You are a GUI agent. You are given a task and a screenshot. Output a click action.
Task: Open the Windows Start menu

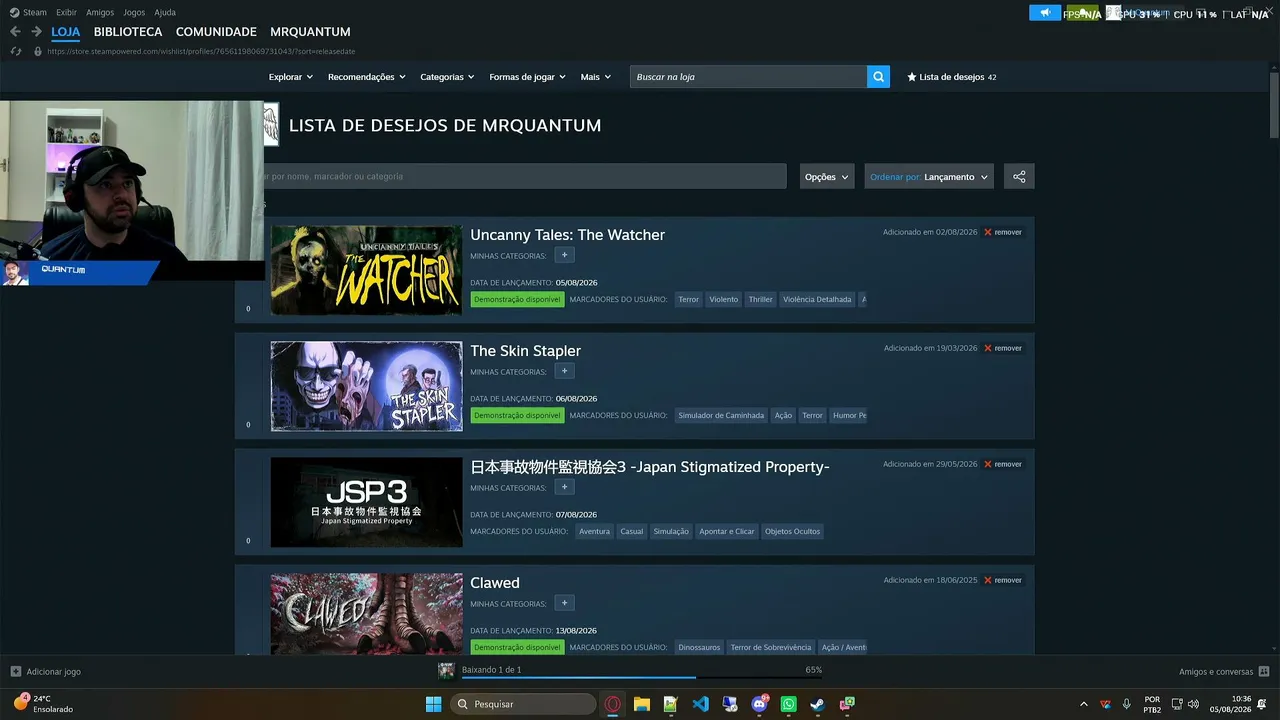pos(433,704)
